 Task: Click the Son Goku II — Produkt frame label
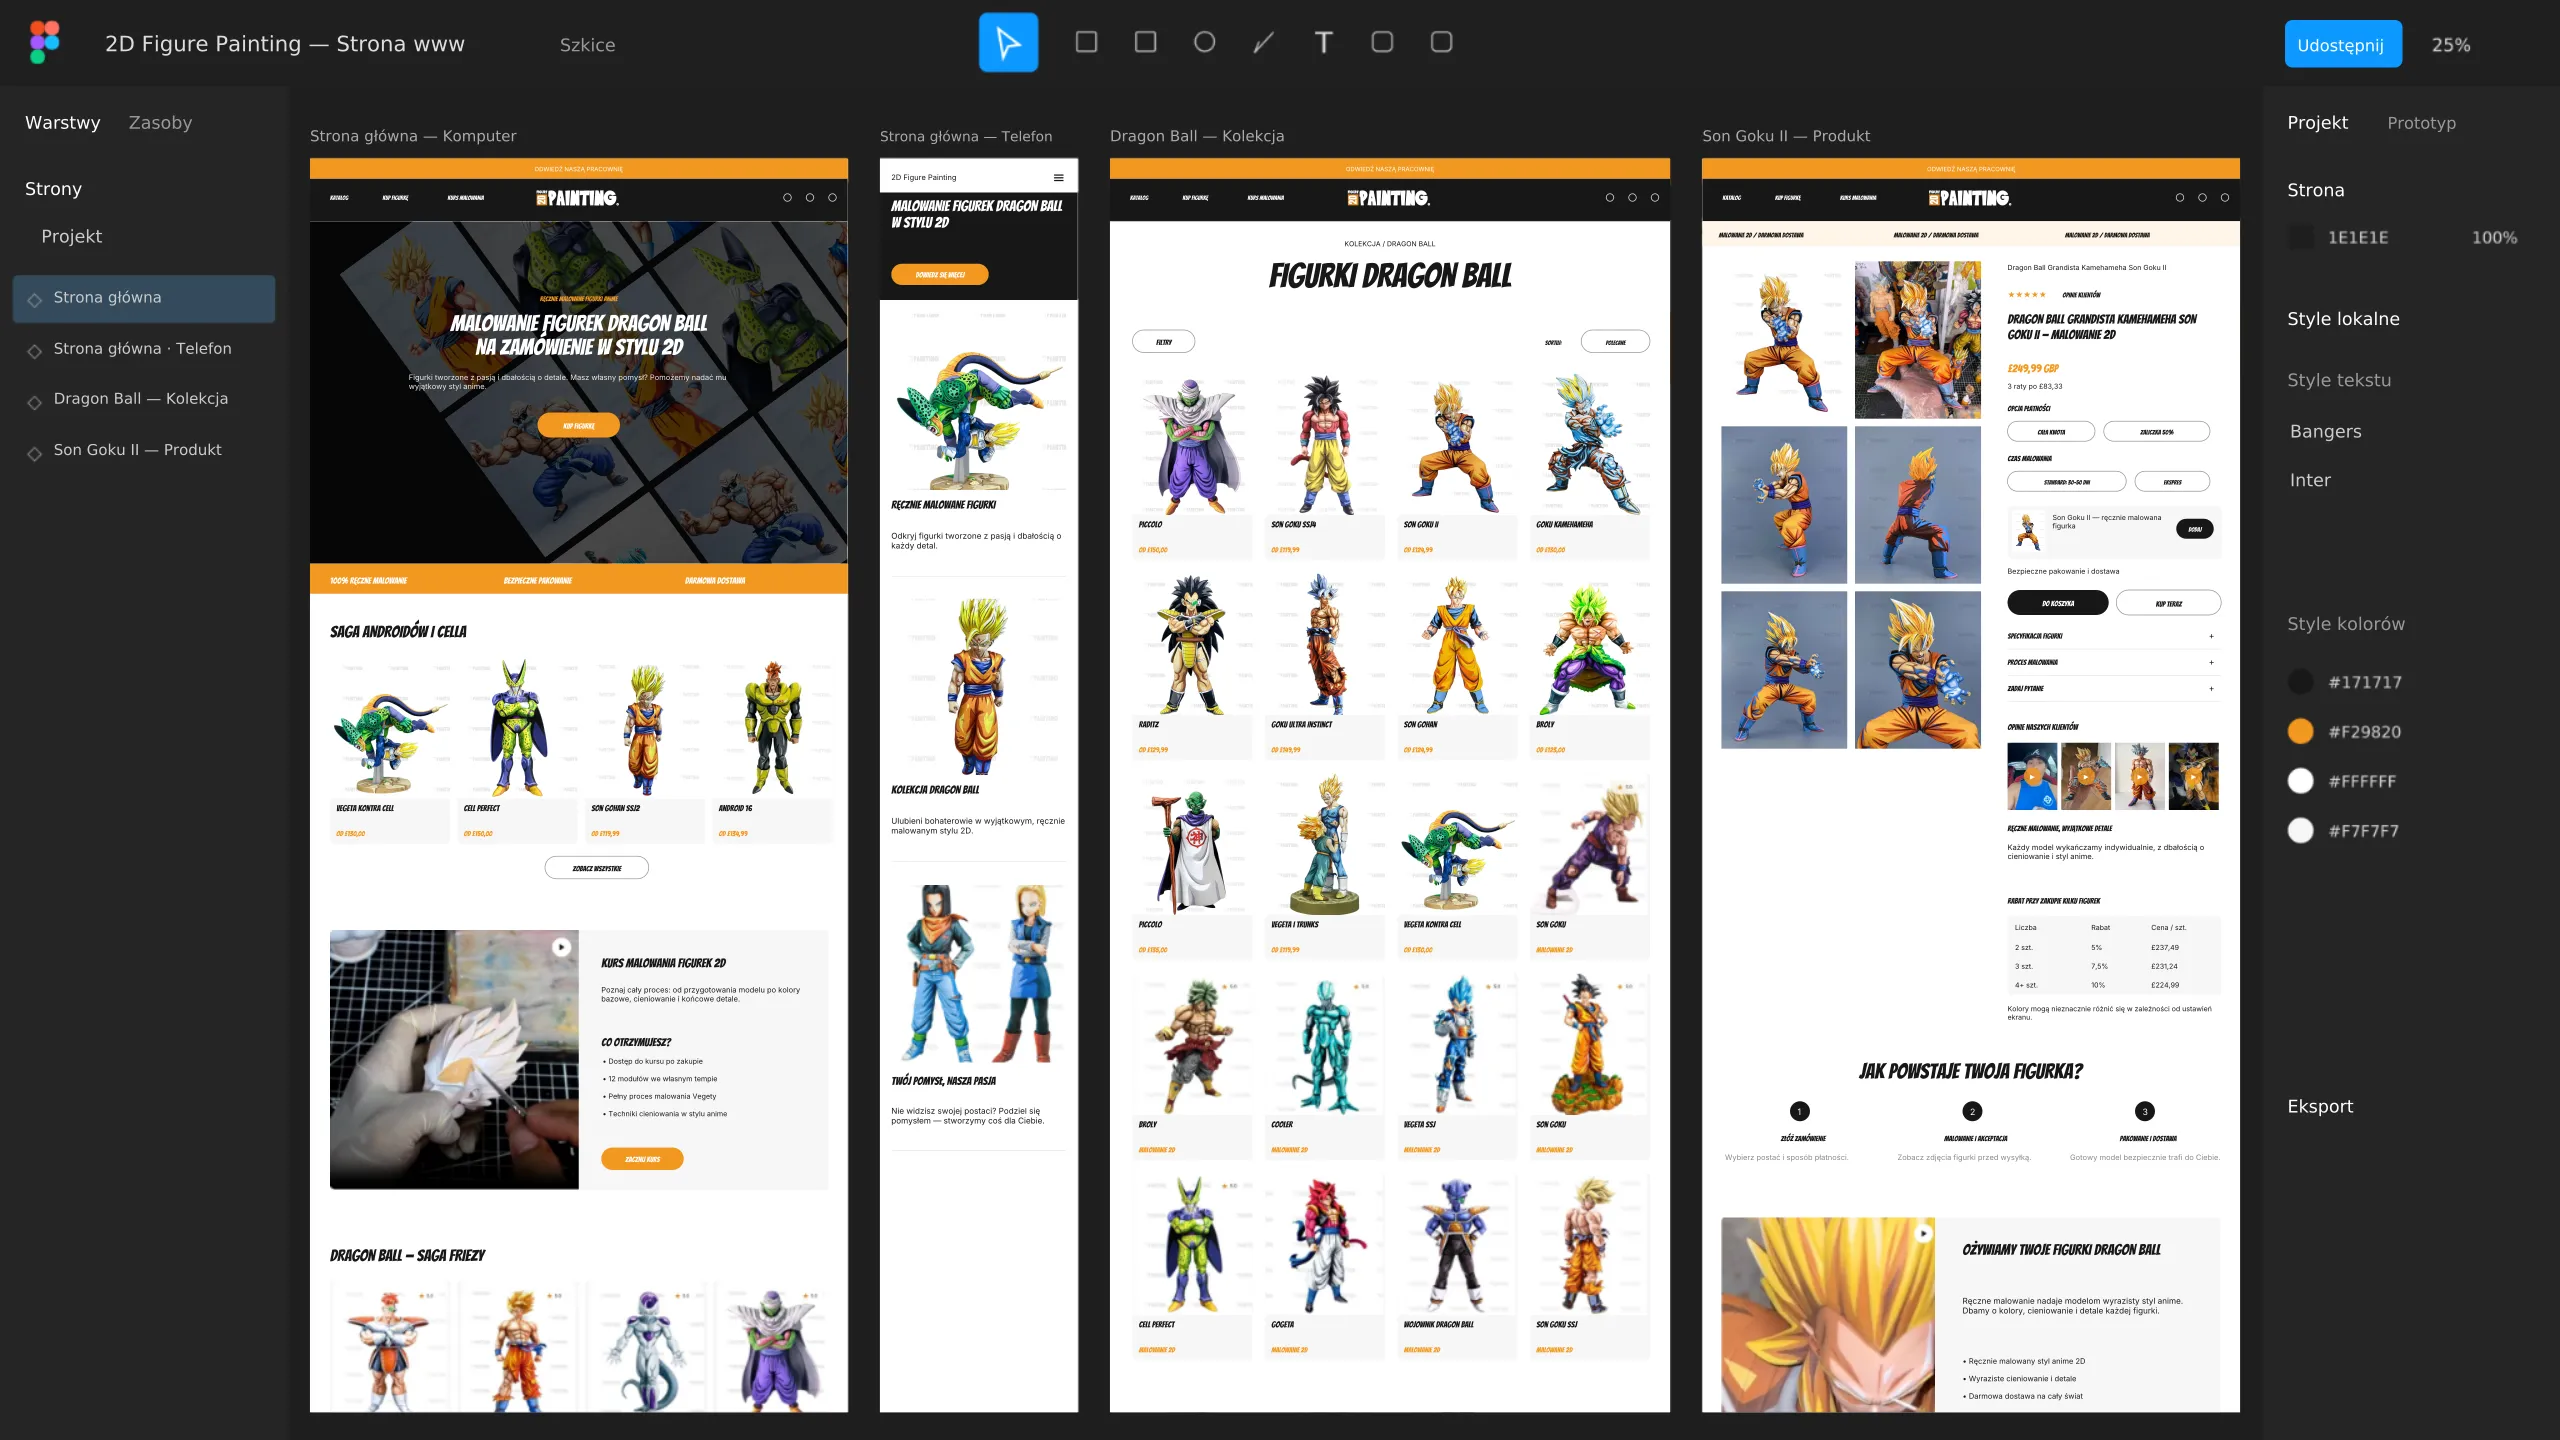pos(1785,135)
